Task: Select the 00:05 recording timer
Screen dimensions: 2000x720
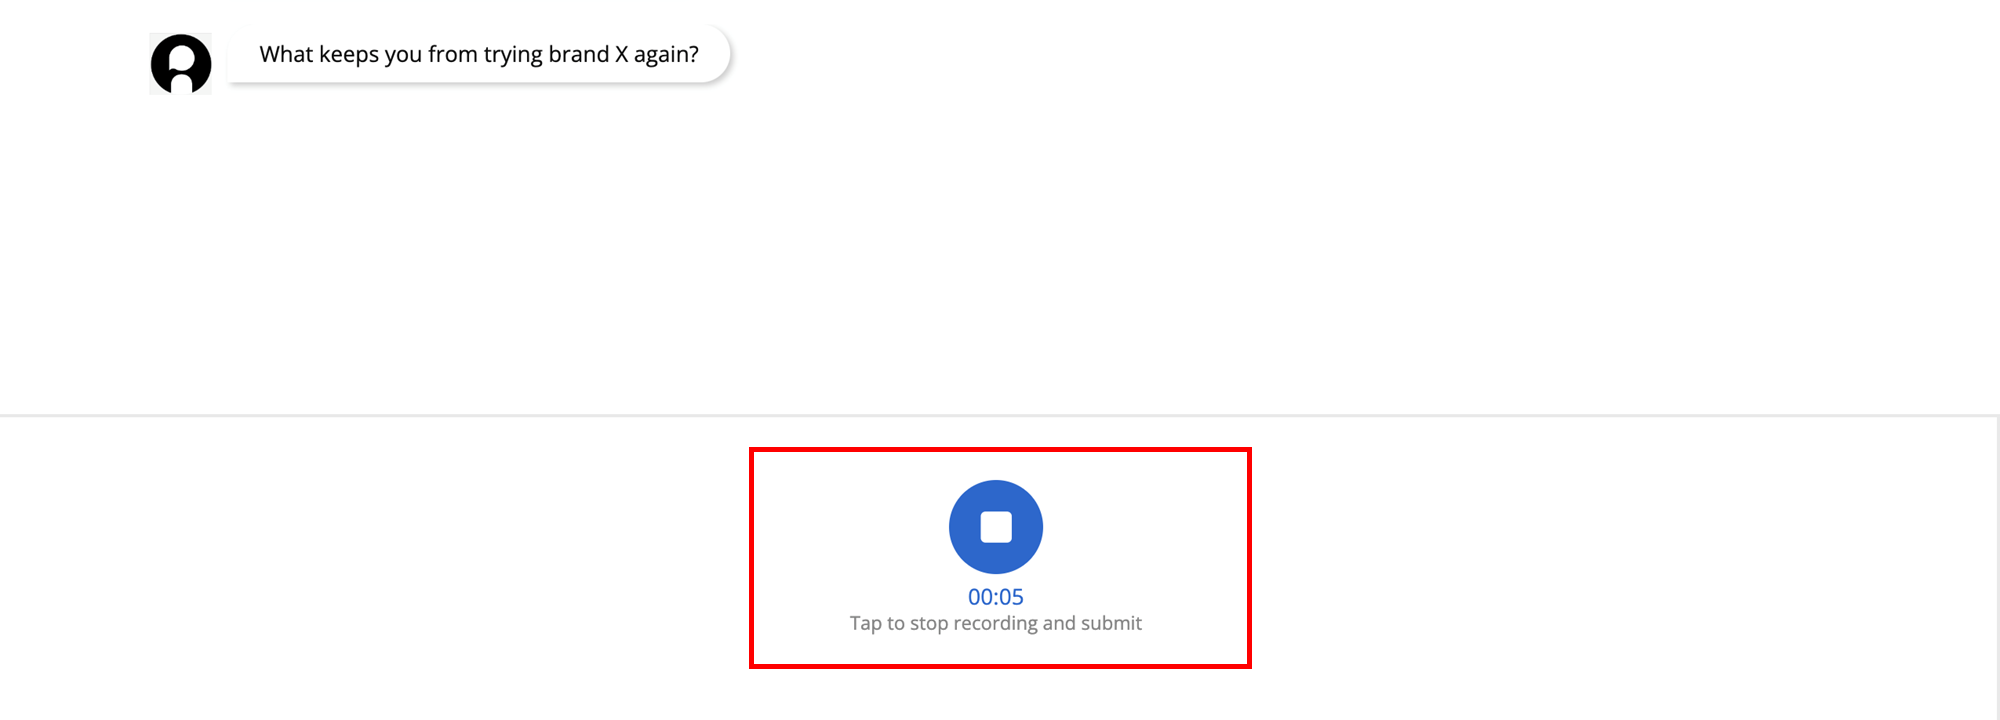Action: click(x=995, y=597)
